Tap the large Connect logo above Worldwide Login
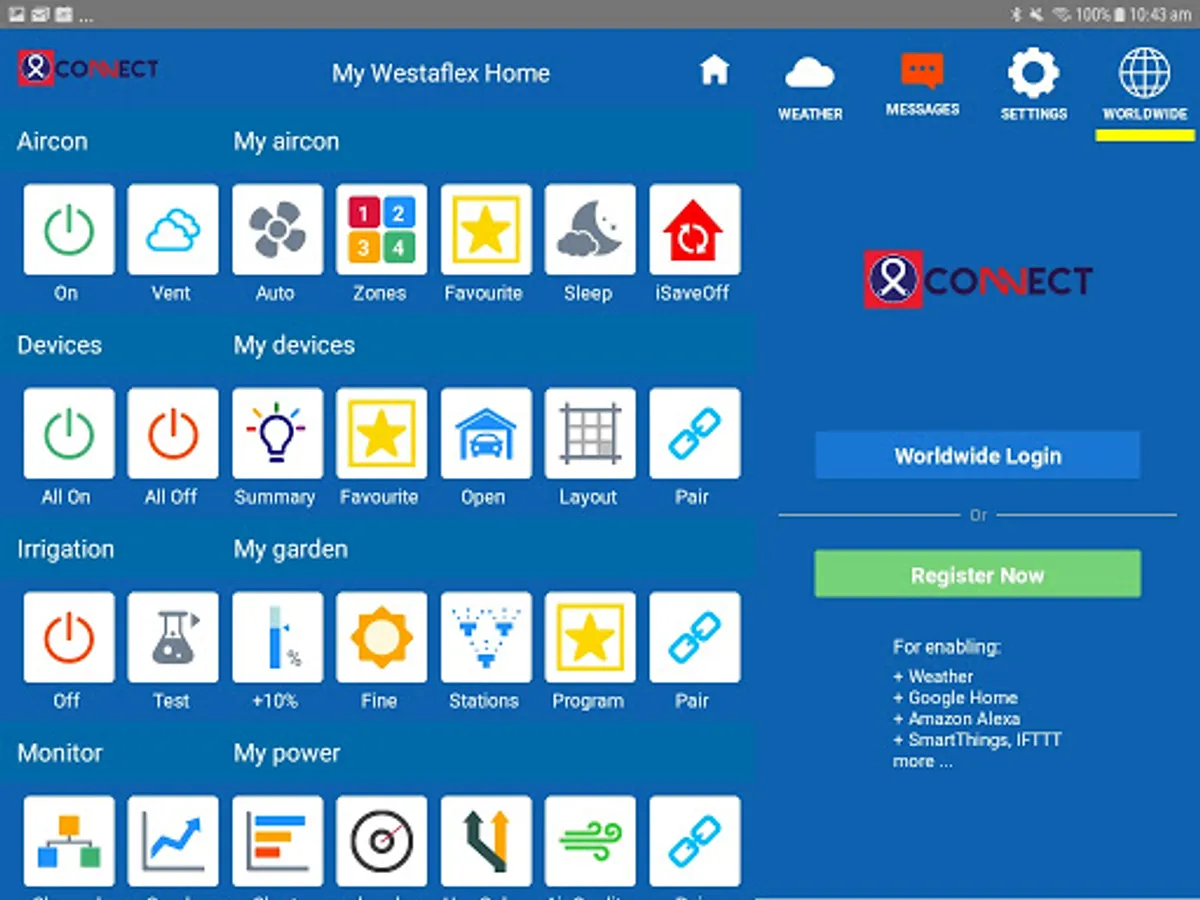This screenshot has height=900, width=1200. pos(977,279)
